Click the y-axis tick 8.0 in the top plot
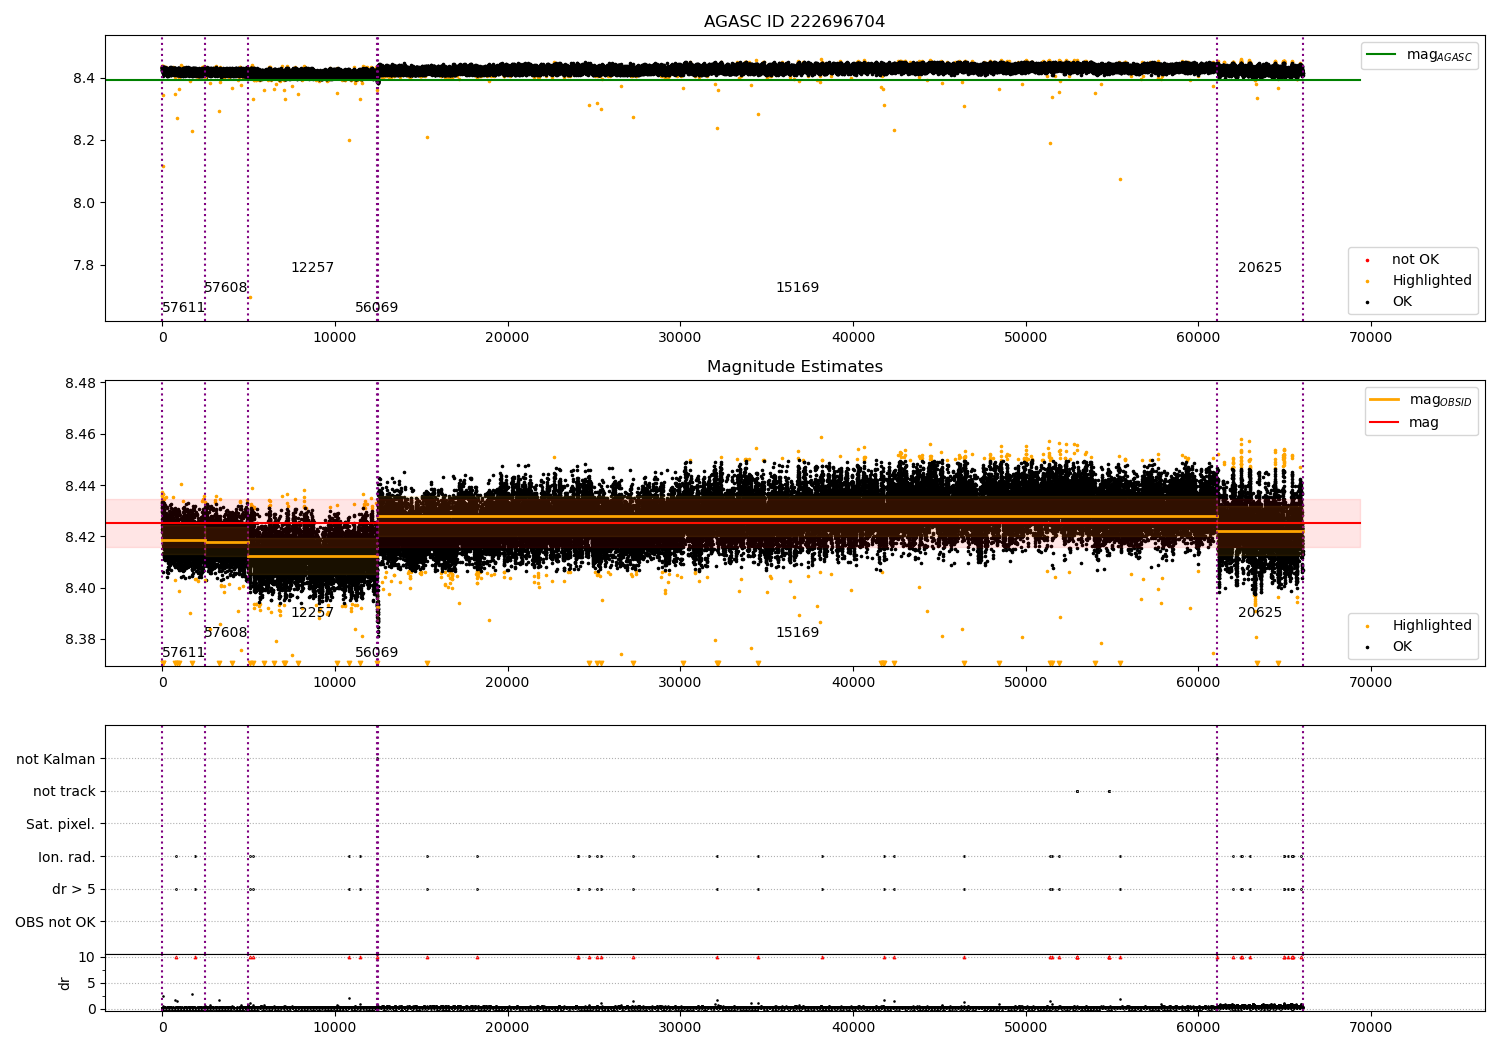 [x=83, y=203]
